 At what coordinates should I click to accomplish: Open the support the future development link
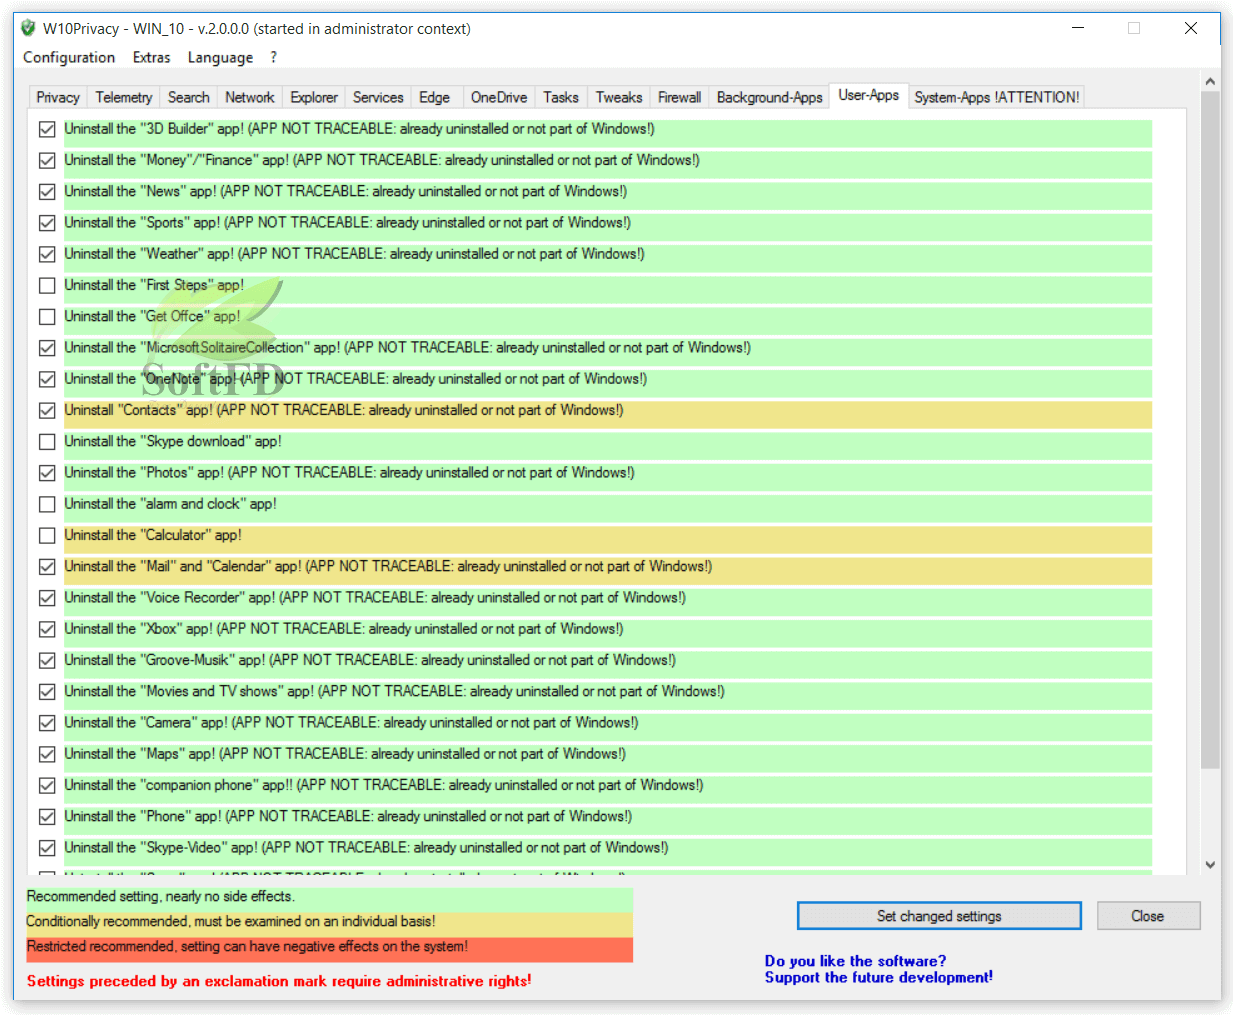(878, 969)
